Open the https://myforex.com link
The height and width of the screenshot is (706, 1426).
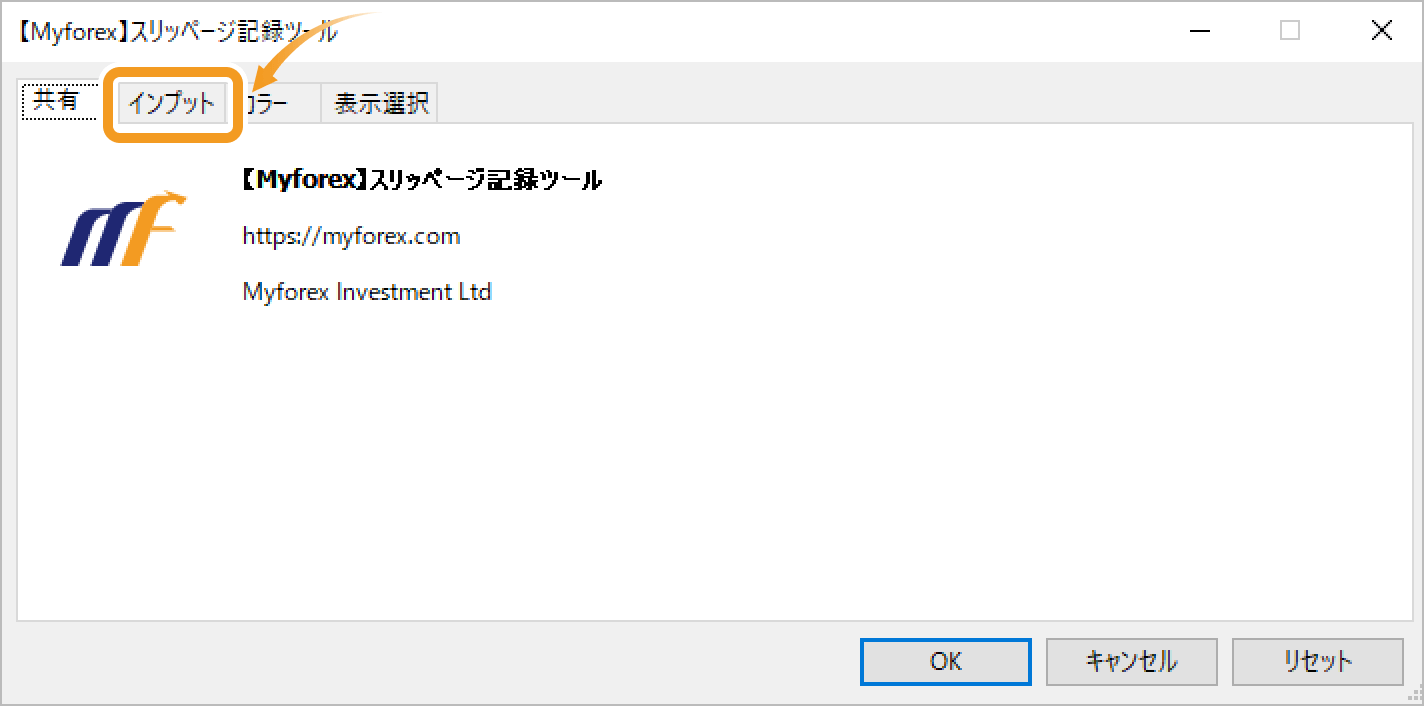[352, 236]
